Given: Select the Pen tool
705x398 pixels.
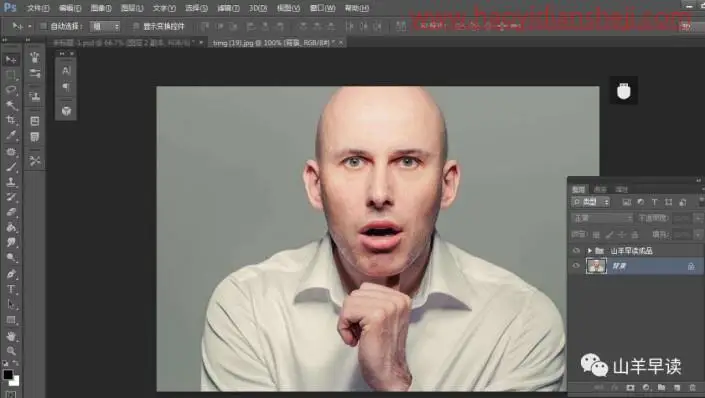Looking at the screenshot, I should pos(11,274).
